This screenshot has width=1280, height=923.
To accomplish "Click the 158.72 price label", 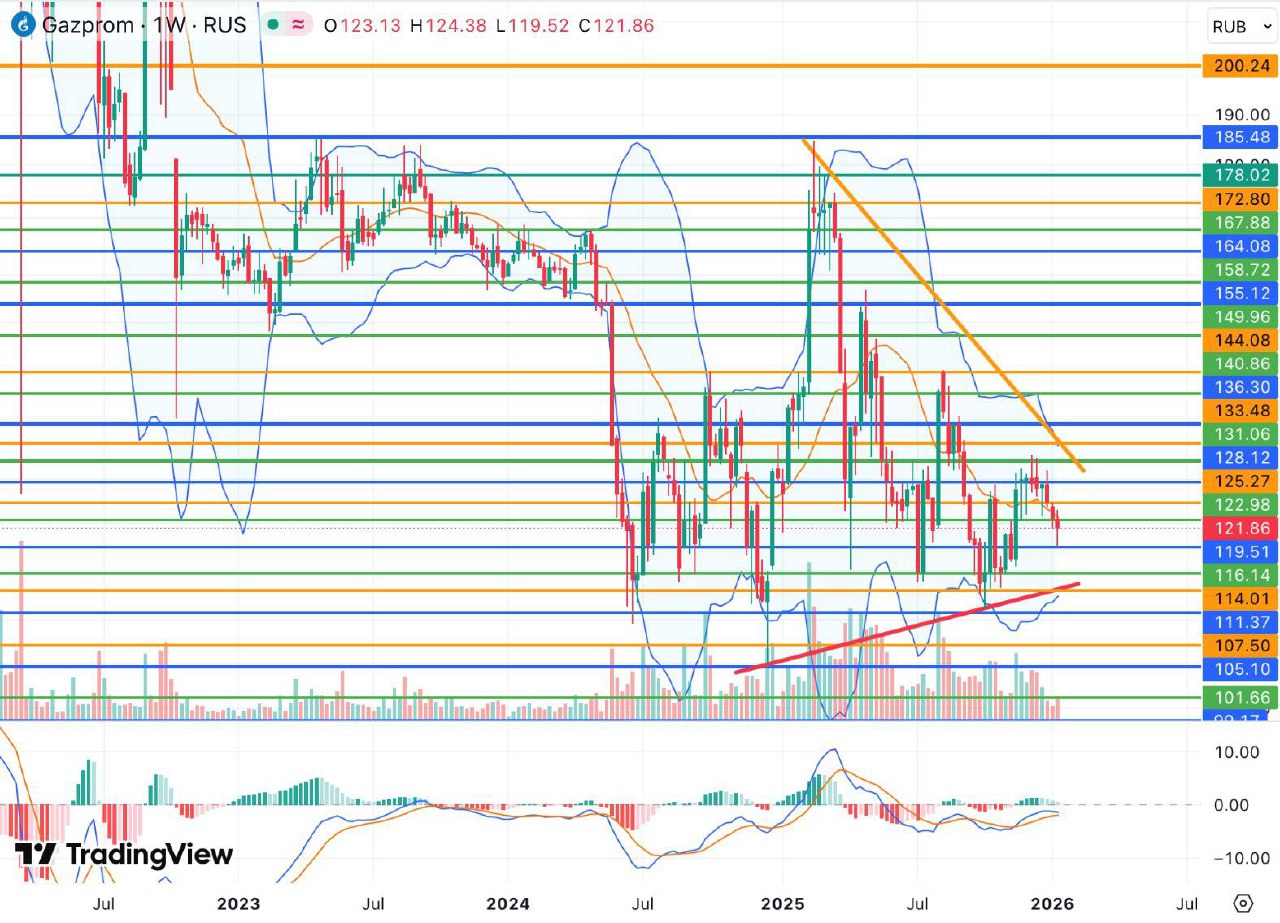I will pyautogui.click(x=1238, y=271).
